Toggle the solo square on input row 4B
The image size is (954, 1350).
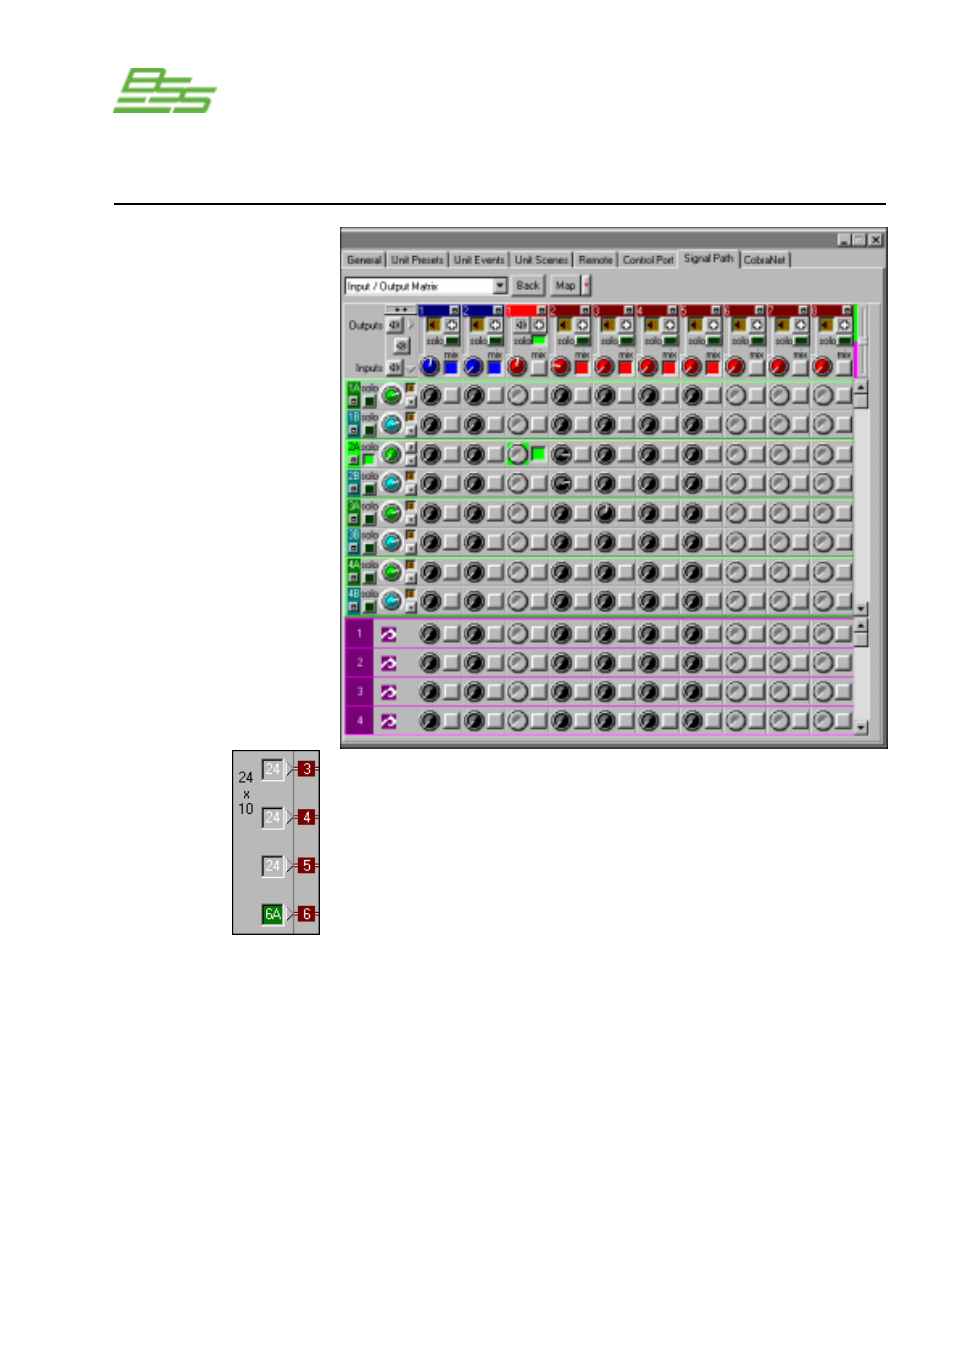(369, 607)
